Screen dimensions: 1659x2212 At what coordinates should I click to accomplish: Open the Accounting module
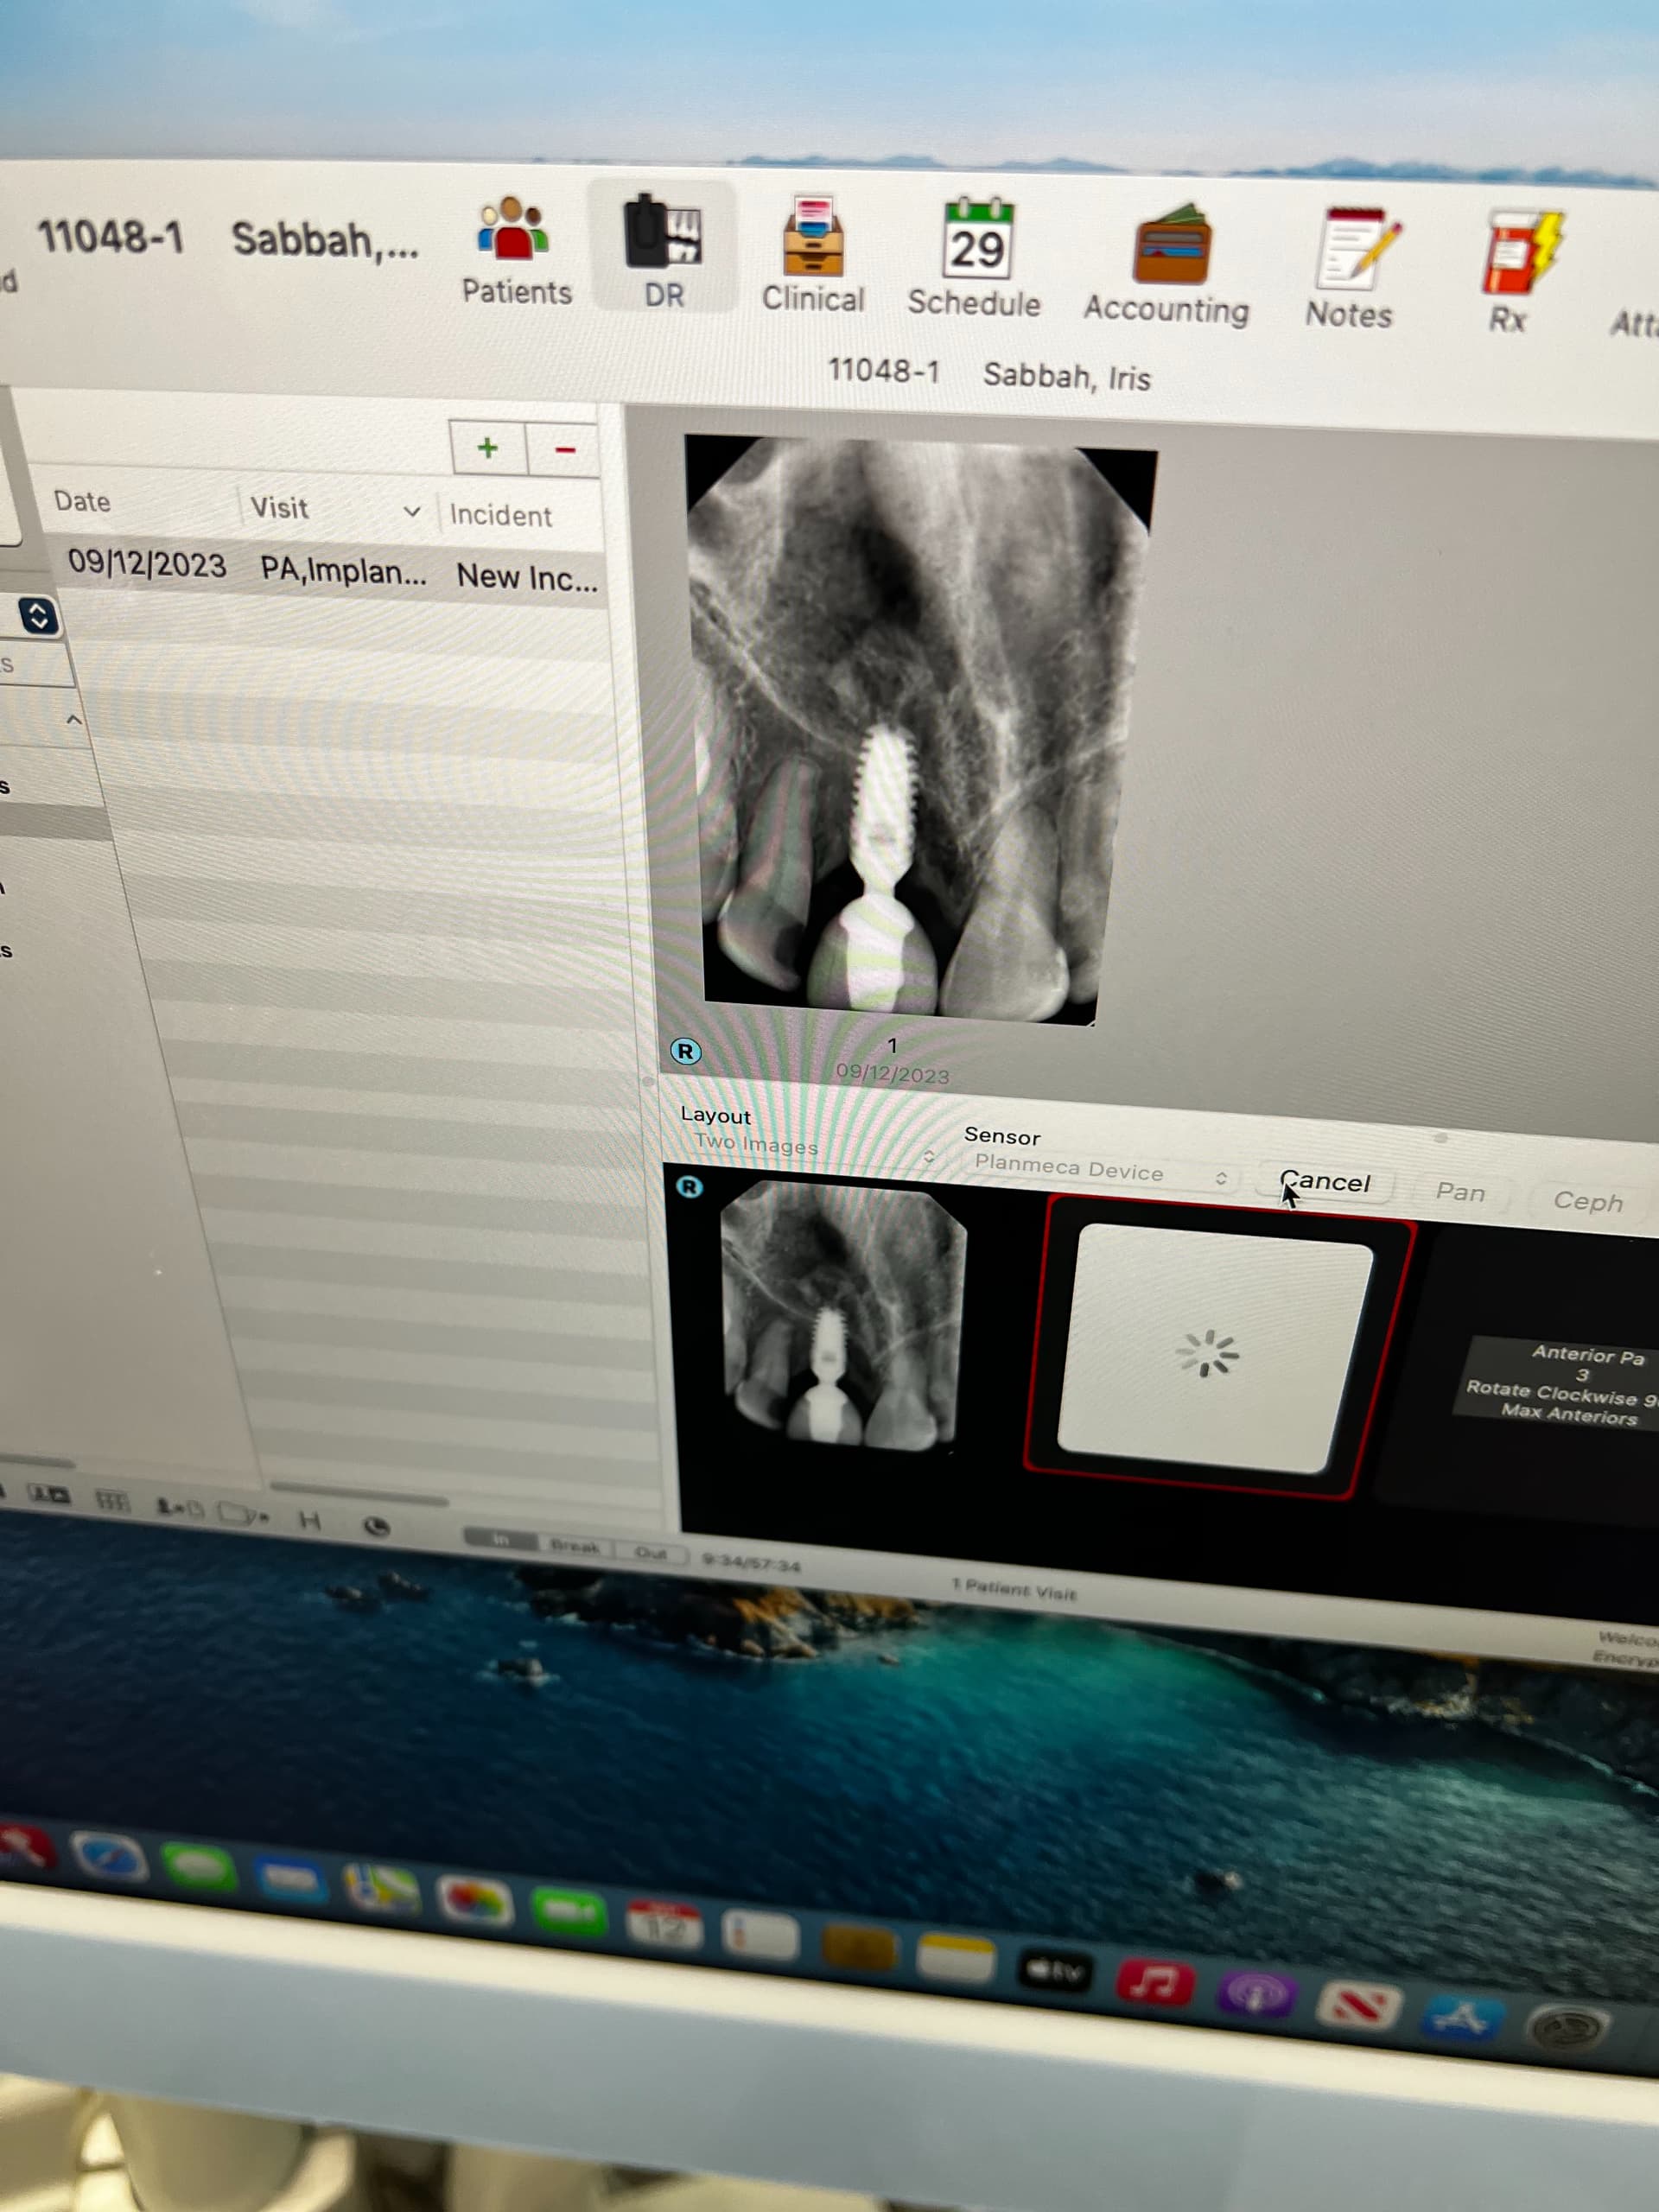click(x=1167, y=264)
